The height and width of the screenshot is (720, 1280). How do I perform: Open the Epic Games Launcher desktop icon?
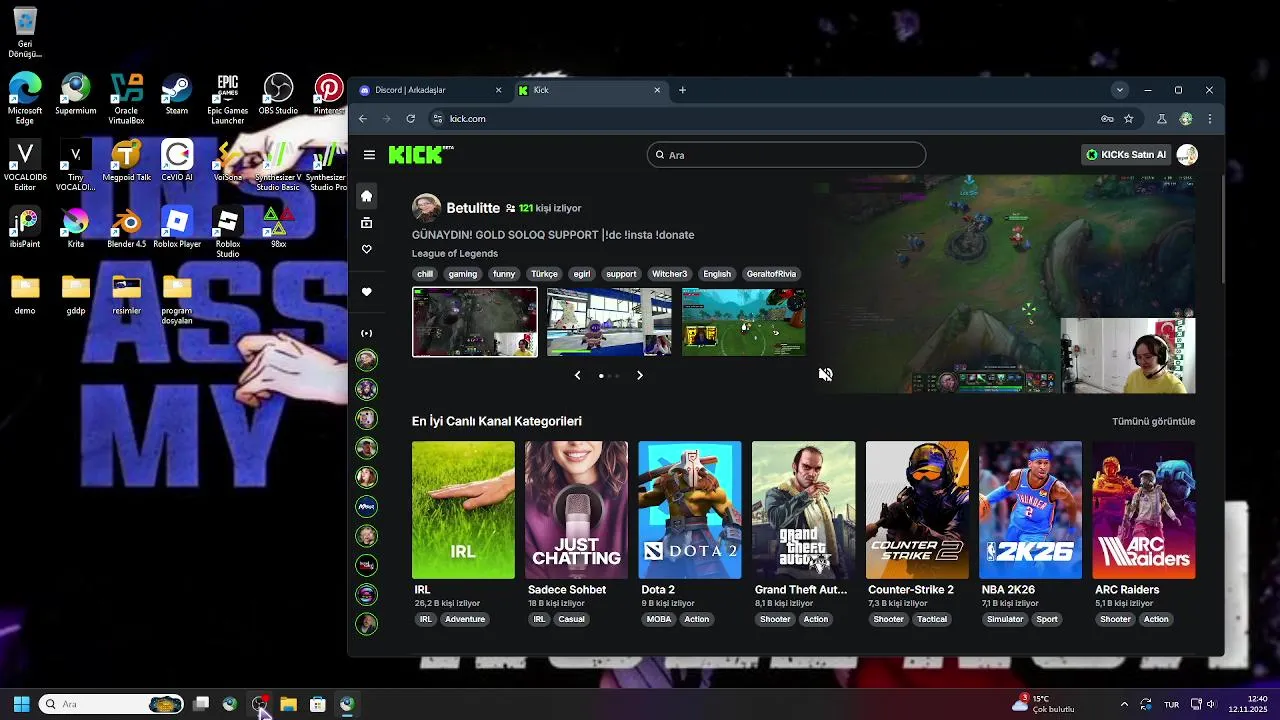[x=227, y=100]
